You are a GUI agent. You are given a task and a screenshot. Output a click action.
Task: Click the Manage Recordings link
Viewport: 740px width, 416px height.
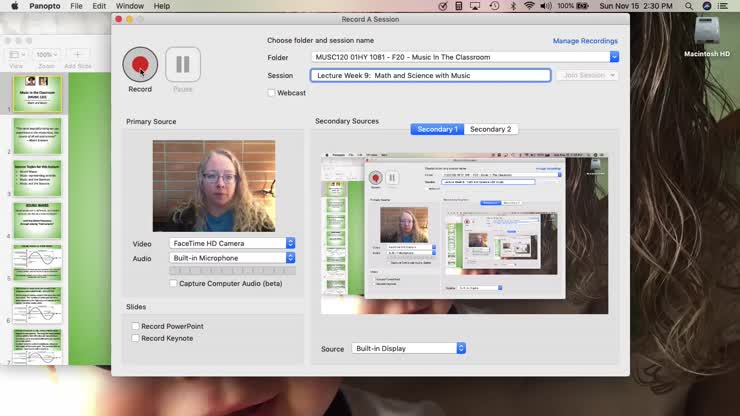(x=585, y=41)
